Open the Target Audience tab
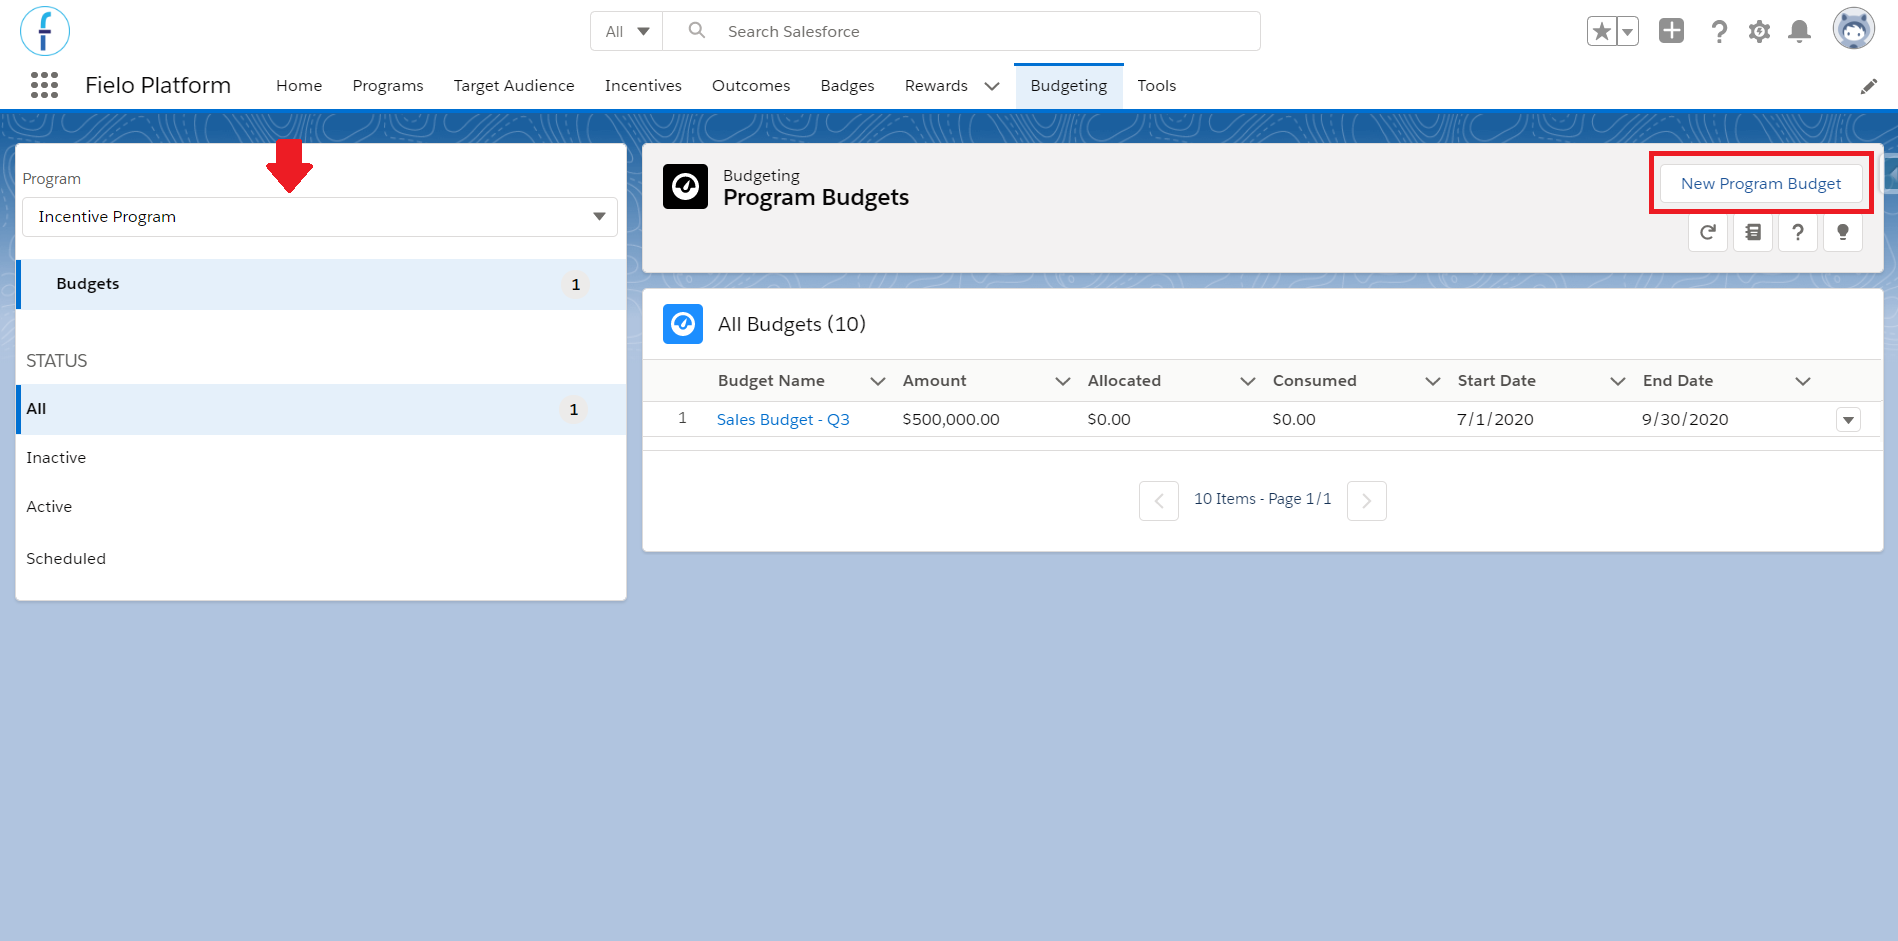The height and width of the screenshot is (941, 1898). [x=514, y=86]
